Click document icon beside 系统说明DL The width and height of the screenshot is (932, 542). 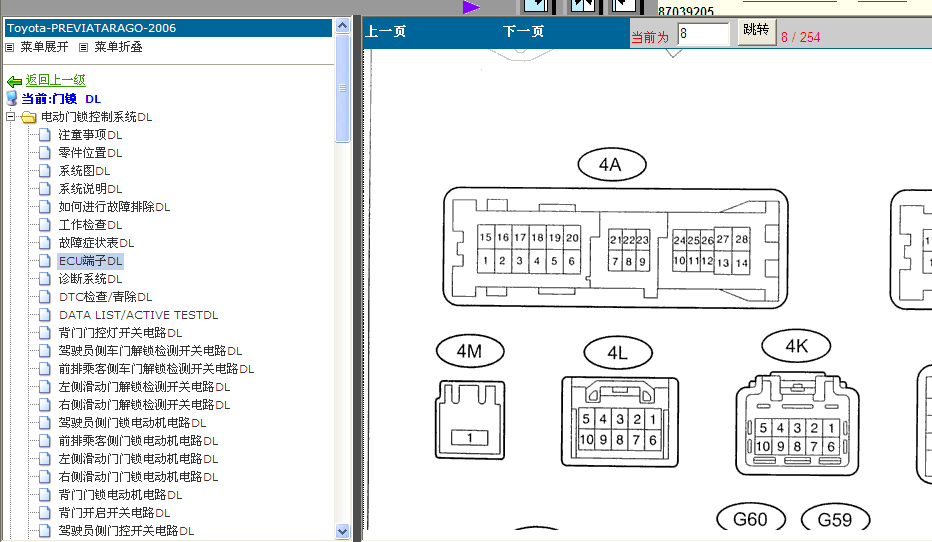coord(45,189)
